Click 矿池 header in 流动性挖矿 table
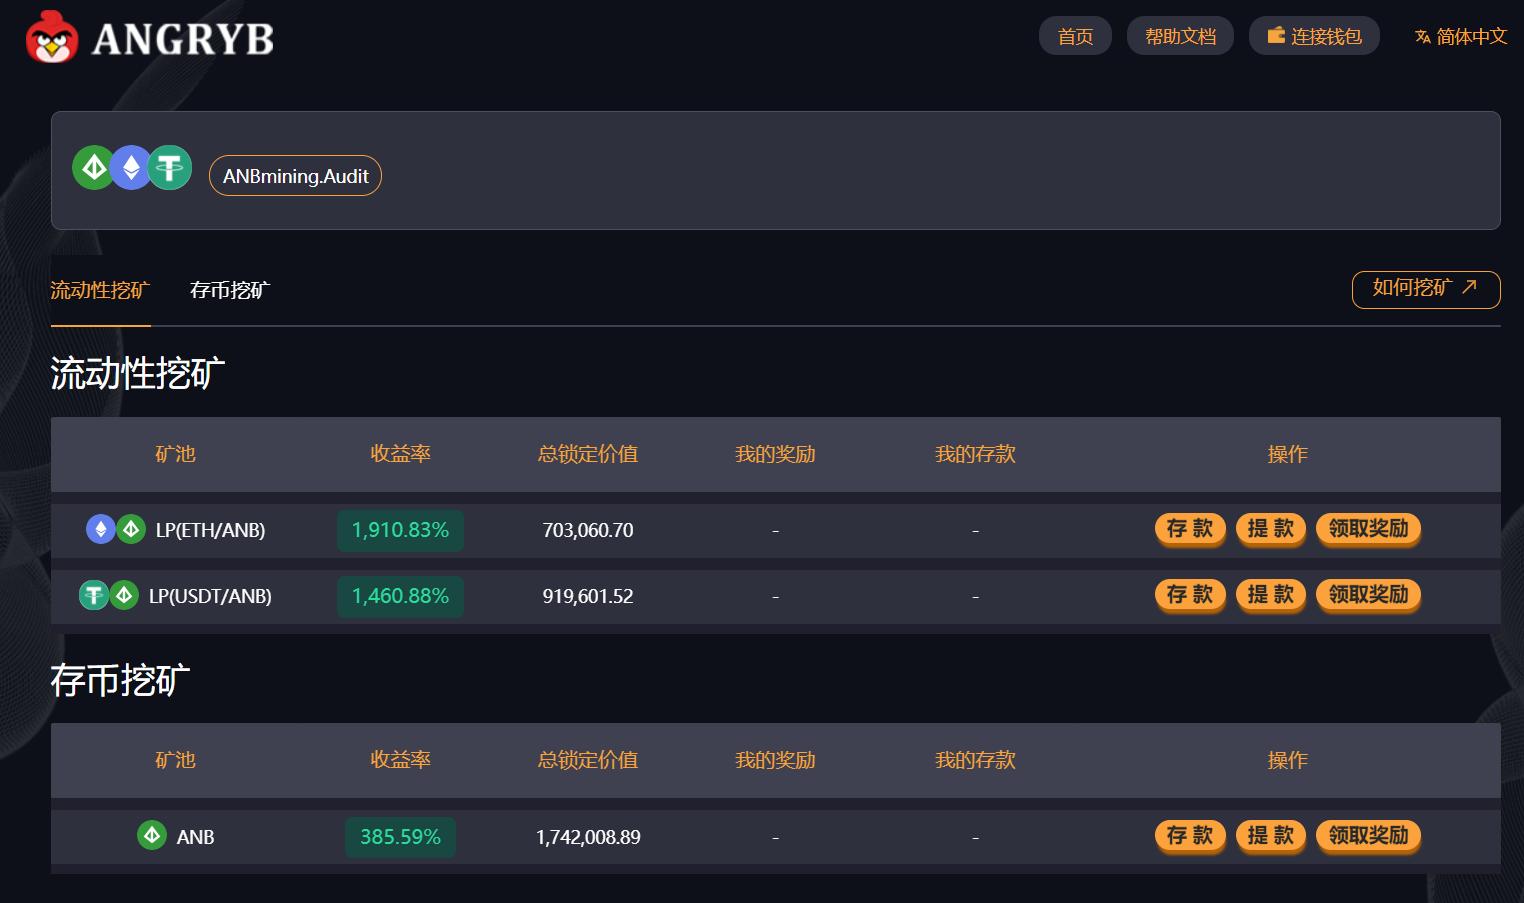This screenshot has width=1524, height=903. (x=175, y=454)
